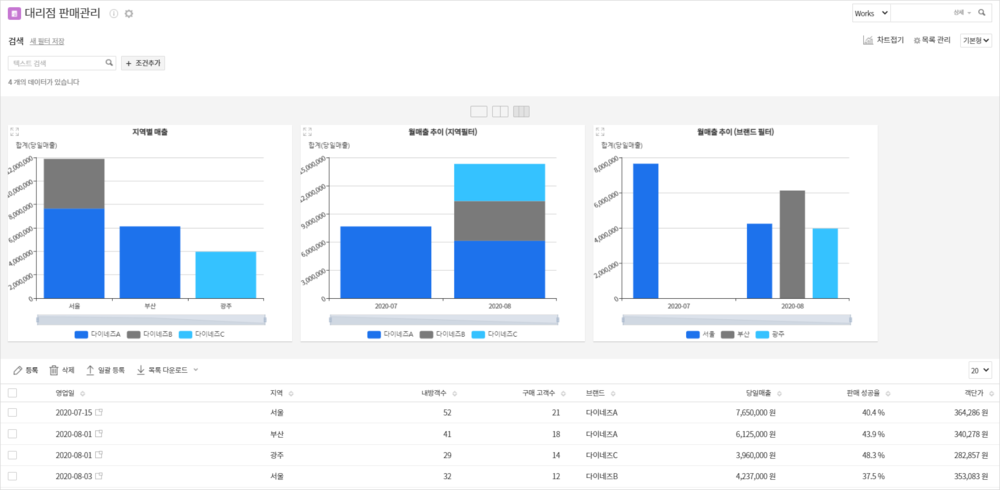Select the two-column chart layout

tap(500, 112)
